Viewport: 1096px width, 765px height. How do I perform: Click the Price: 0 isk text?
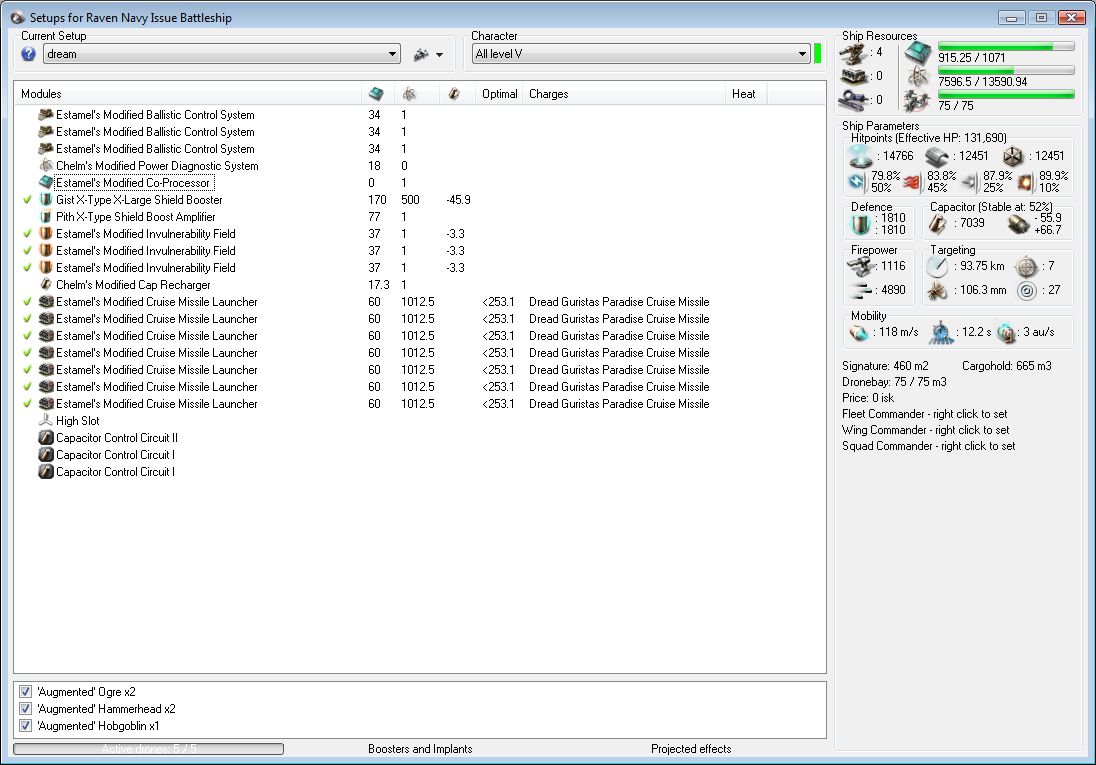coord(867,398)
